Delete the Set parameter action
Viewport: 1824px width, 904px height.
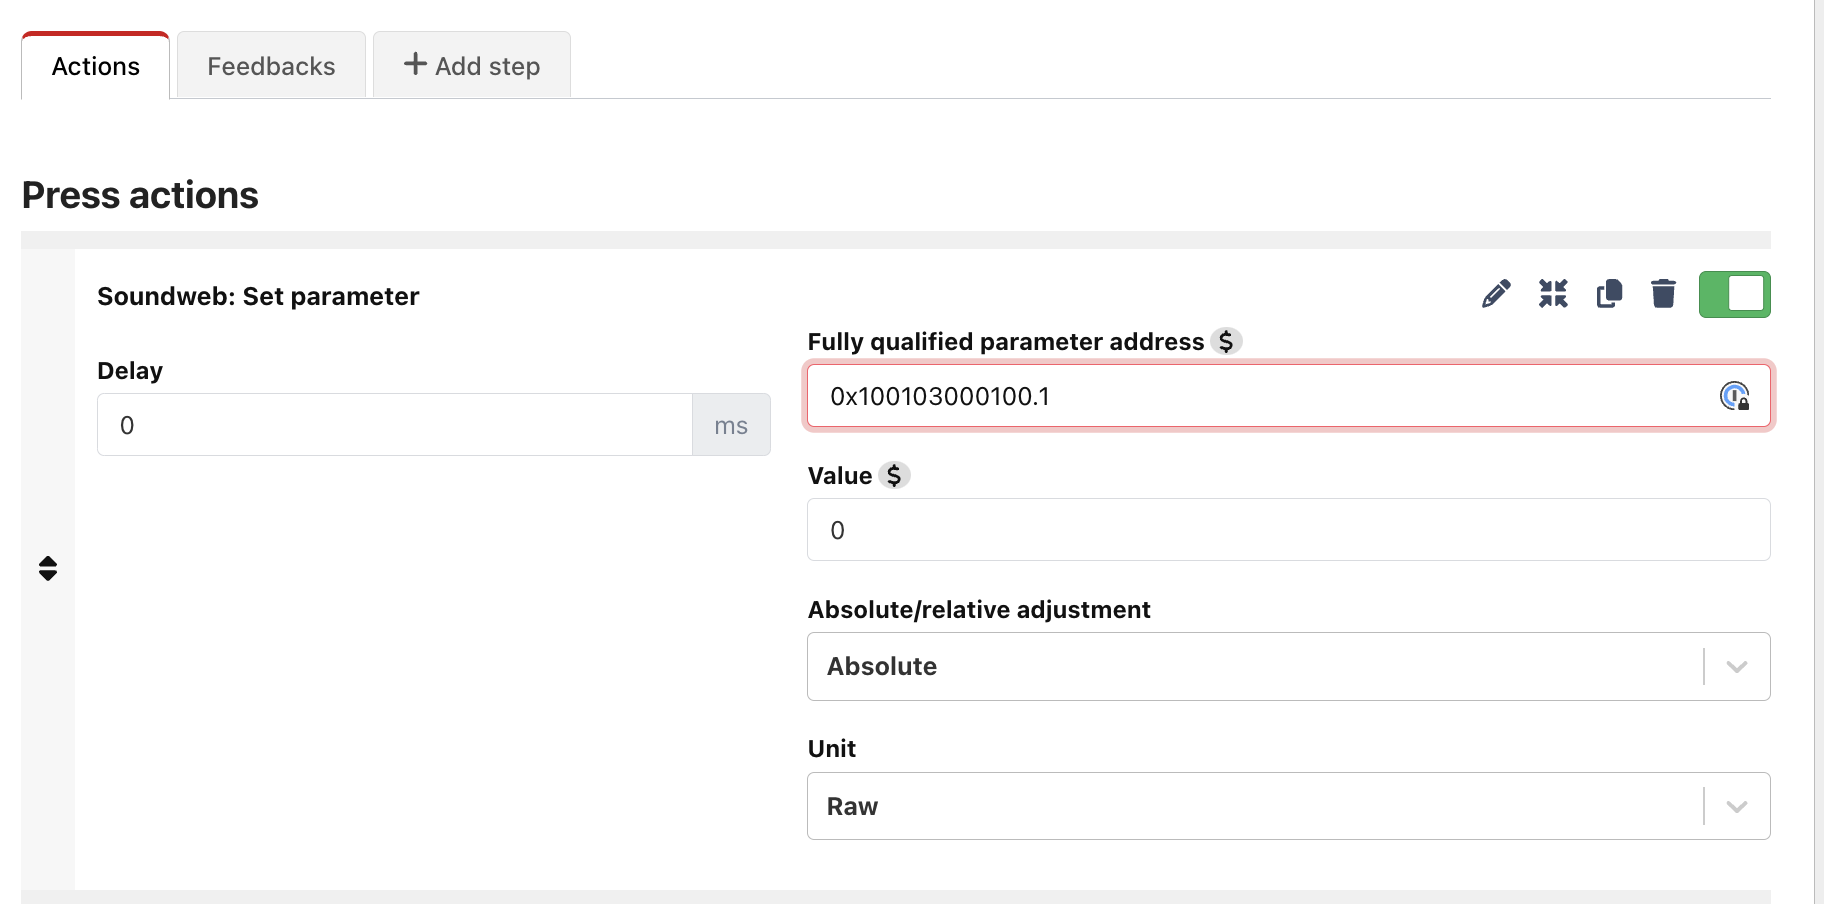tap(1663, 294)
